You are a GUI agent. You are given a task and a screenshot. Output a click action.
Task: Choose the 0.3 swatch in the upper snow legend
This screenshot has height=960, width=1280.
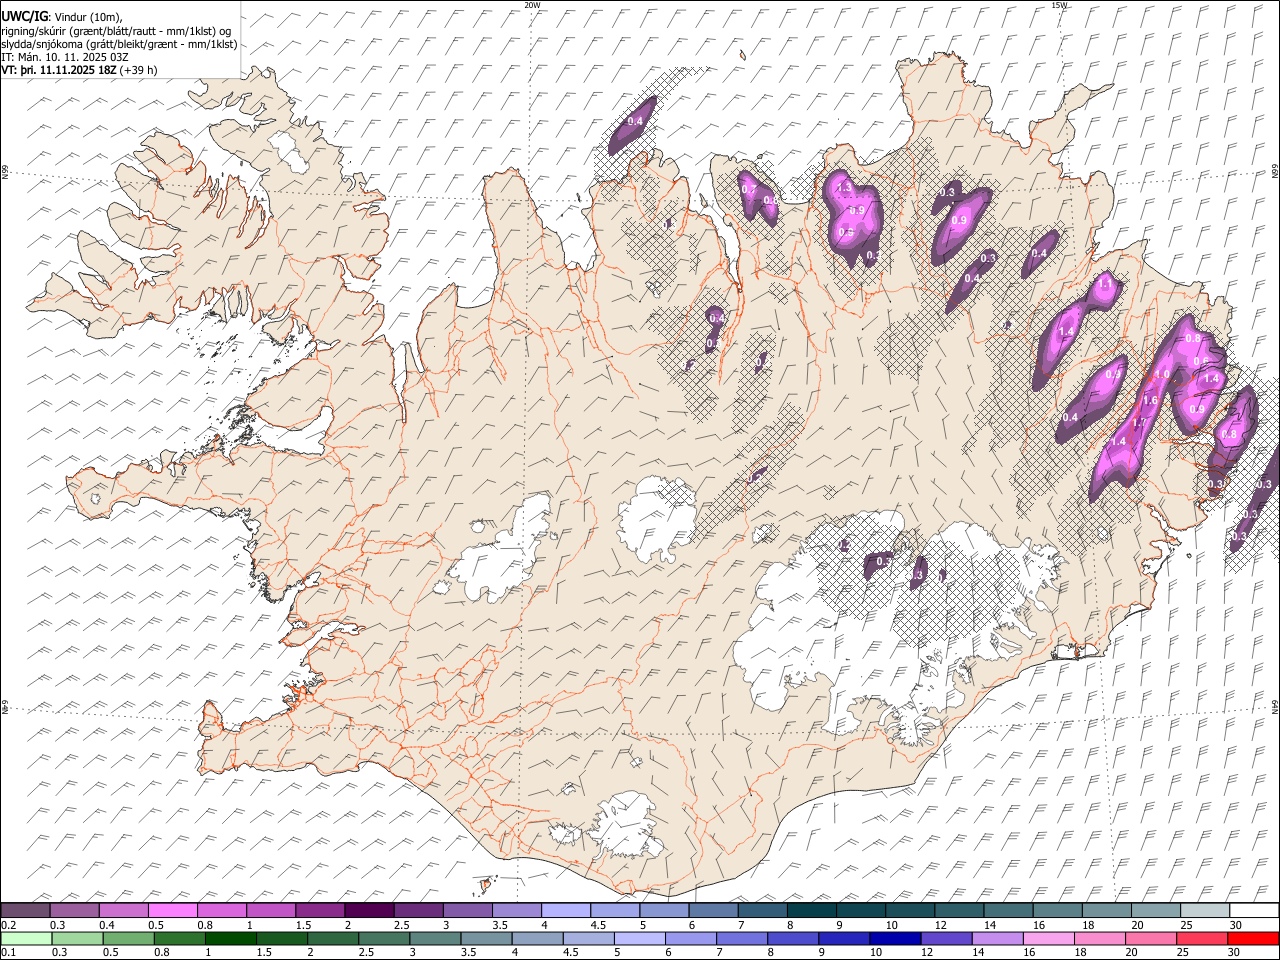[75, 911]
